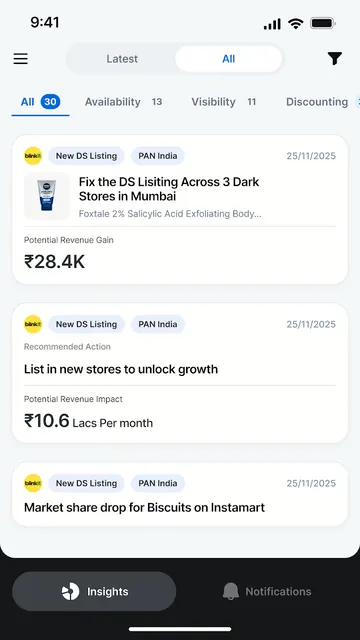This screenshot has height=640, width=360.
Task: Open the hamburger menu
Action: [20, 59]
